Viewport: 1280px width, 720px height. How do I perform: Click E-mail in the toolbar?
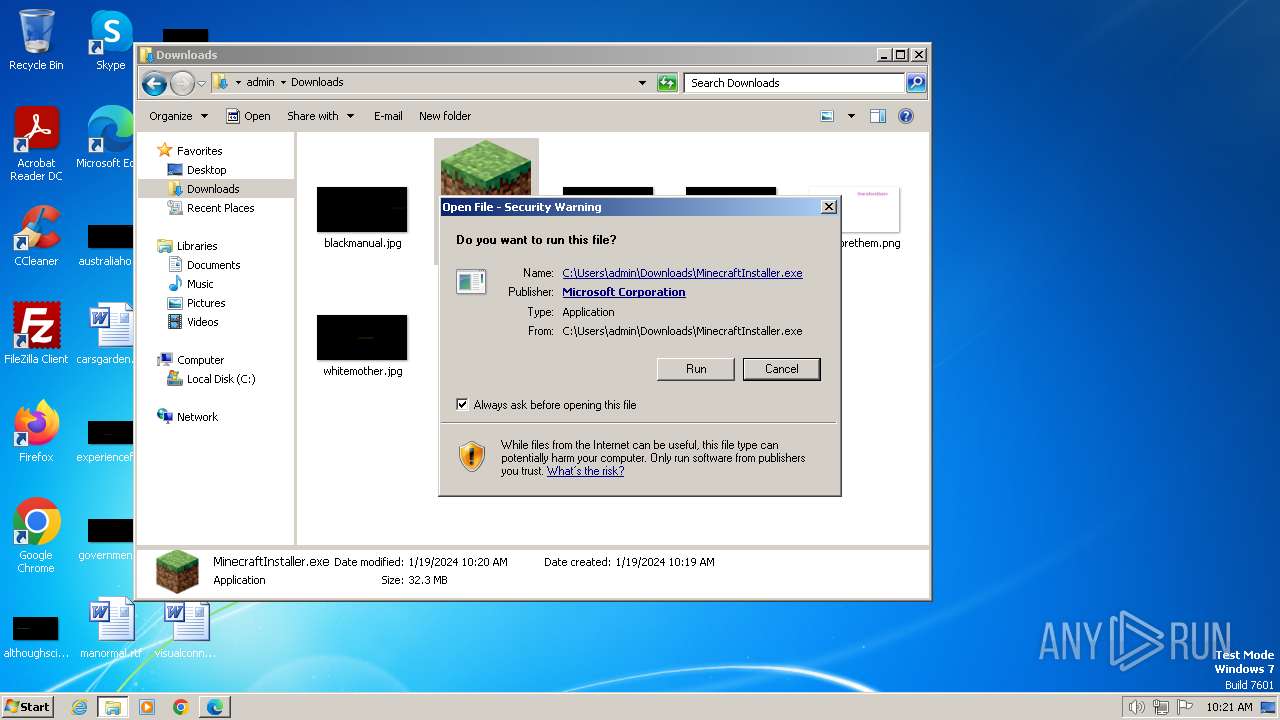388,116
